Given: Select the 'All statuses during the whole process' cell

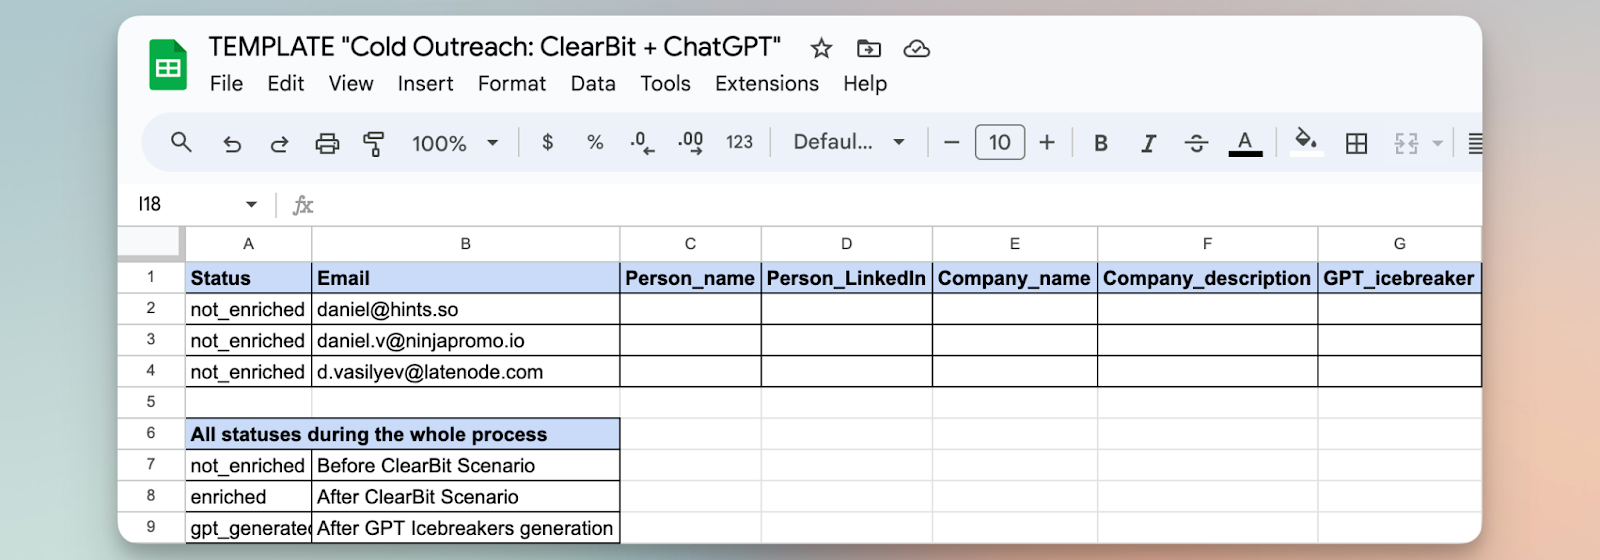Looking at the screenshot, I should [x=402, y=434].
